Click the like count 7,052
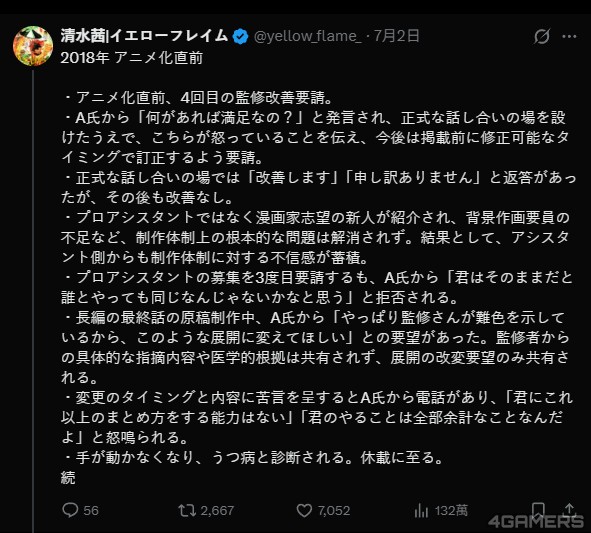The width and height of the screenshot is (591, 533). pos(334,511)
